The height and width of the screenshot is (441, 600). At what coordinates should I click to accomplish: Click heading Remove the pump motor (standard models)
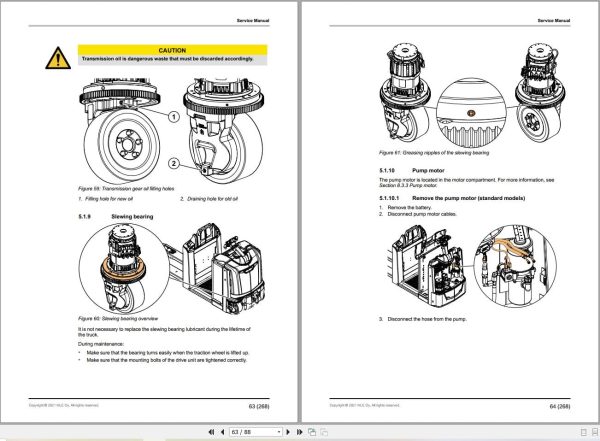coord(468,198)
